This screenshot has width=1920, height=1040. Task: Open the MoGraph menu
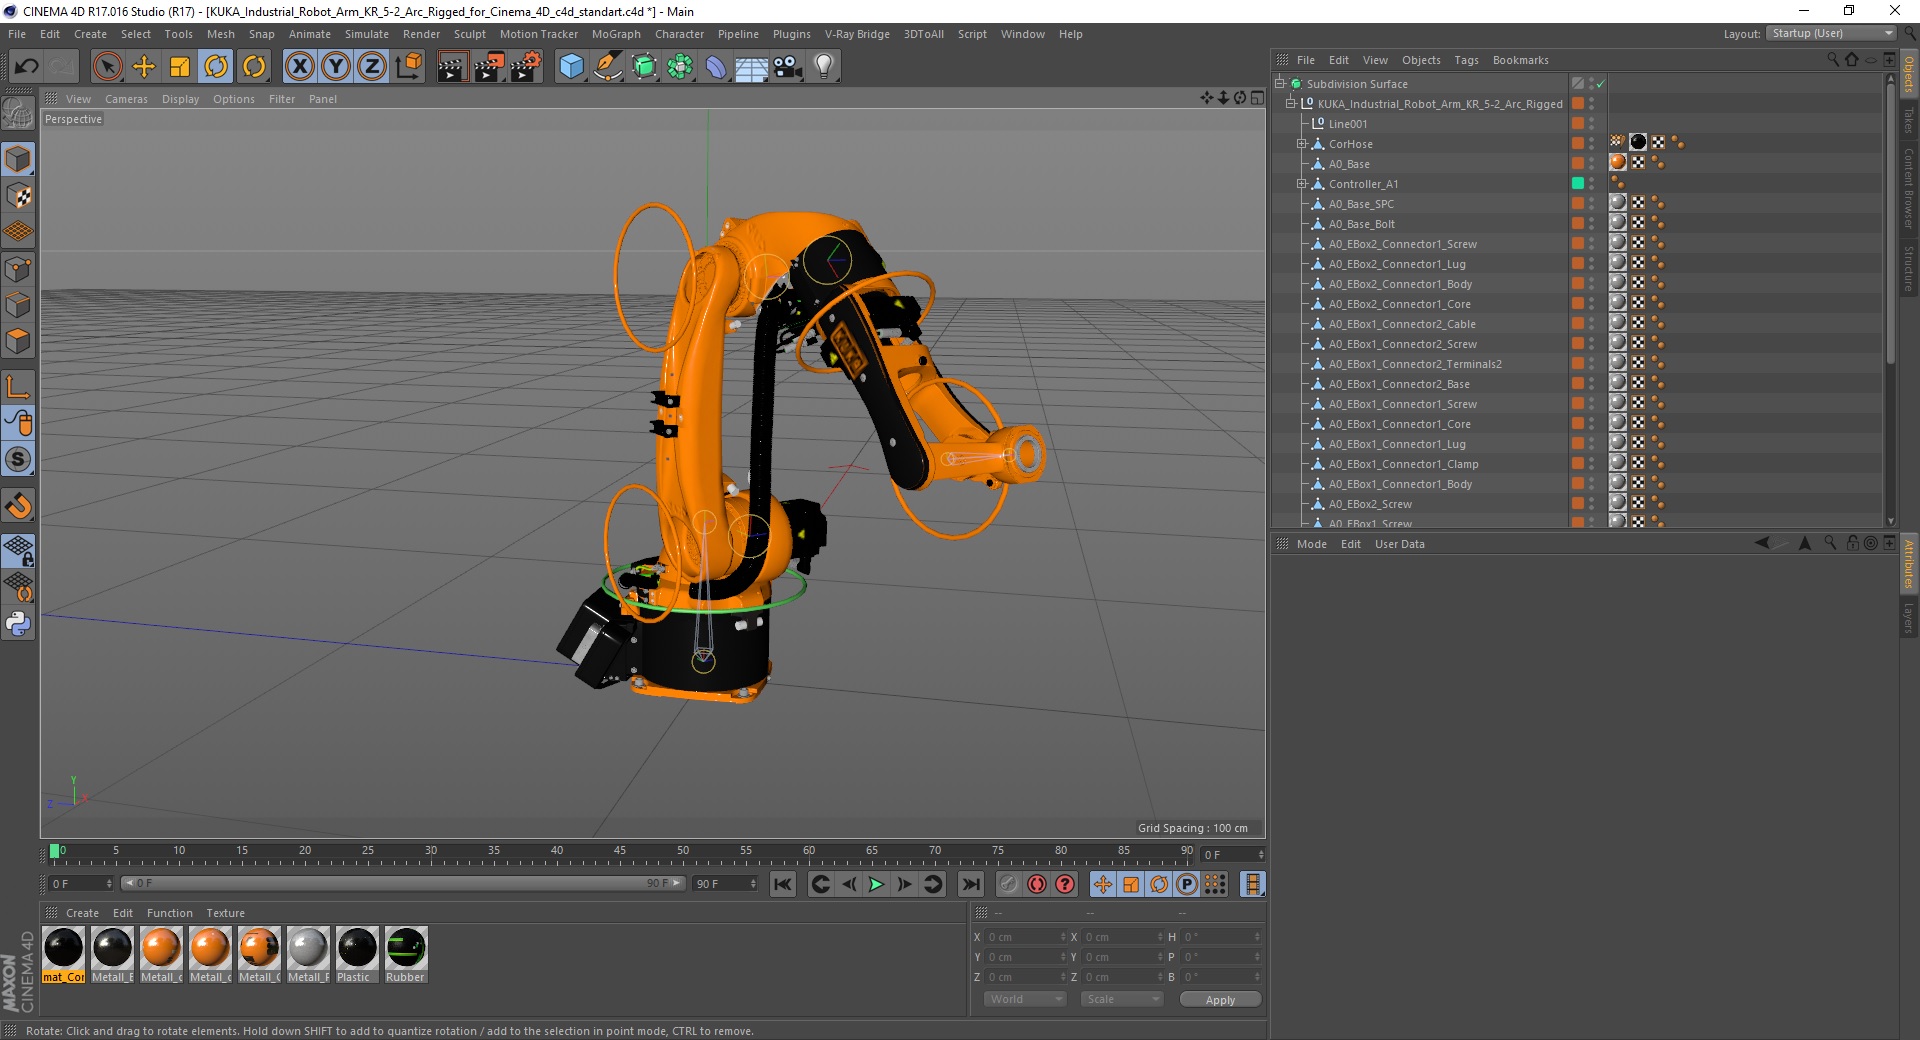point(616,34)
